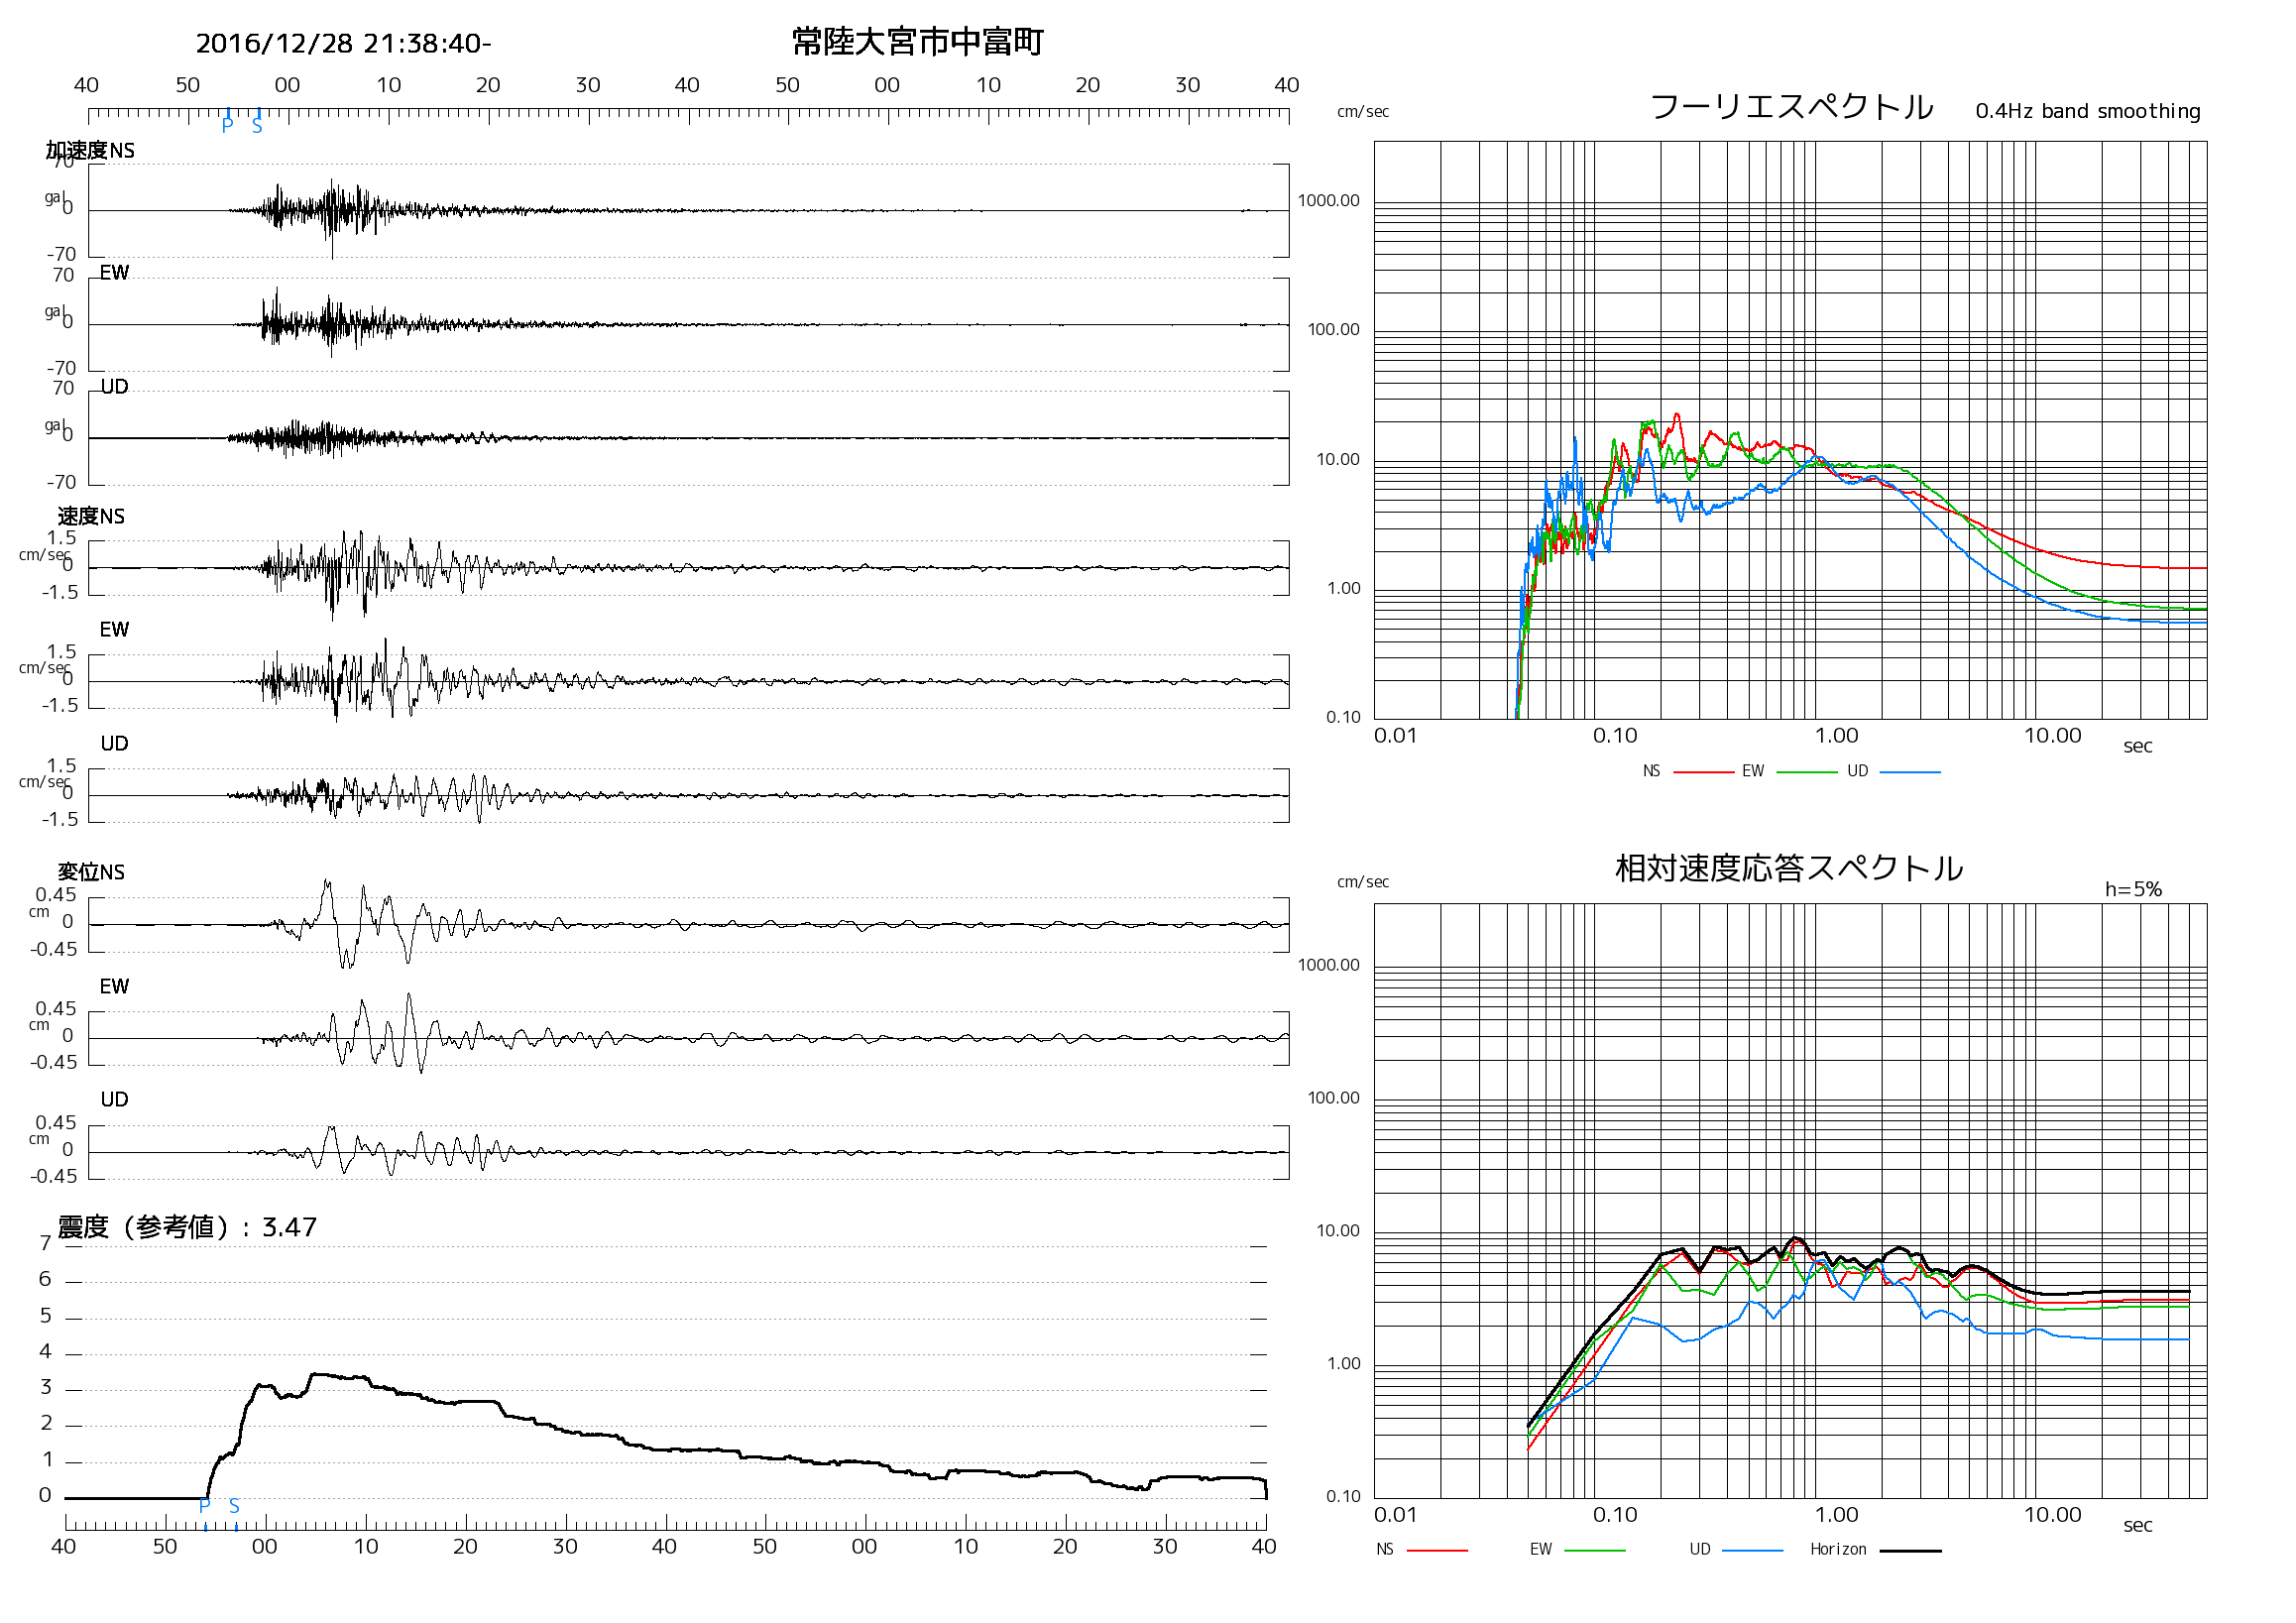The width and height of the screenshot is (2296, 1623).
Task: Click the peak of the seismic intensity curve
Action: [x=316, y=1375]
